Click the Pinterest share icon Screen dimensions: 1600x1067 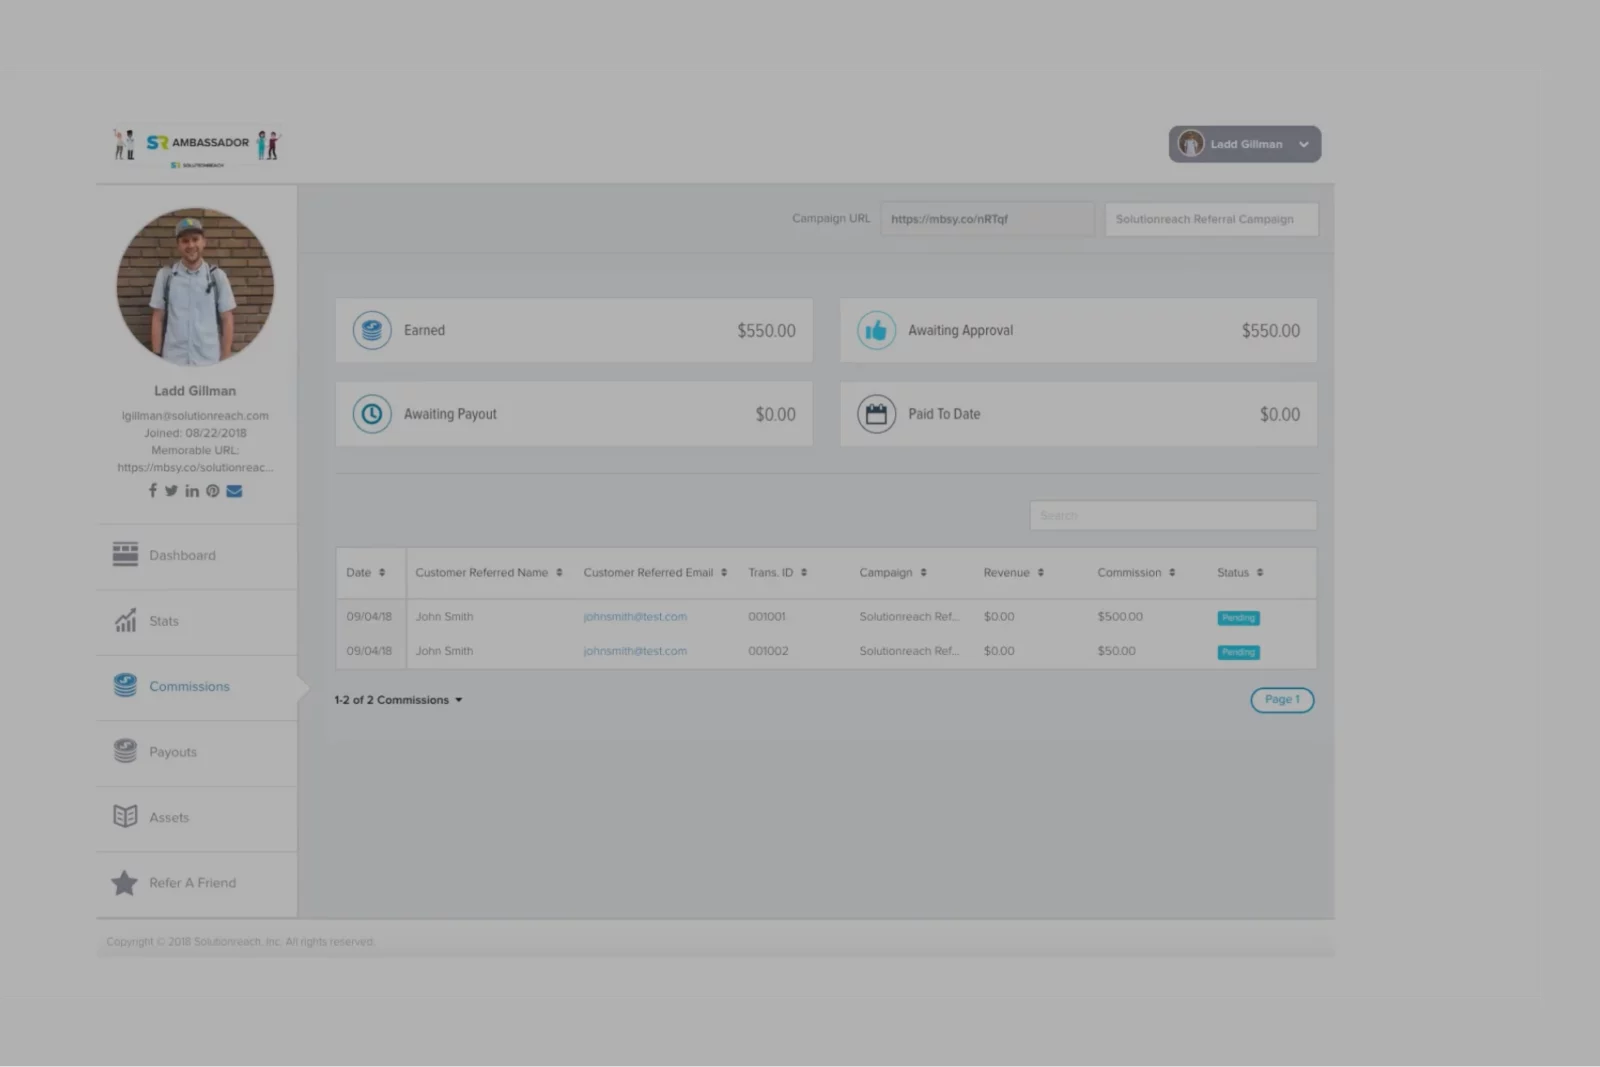click(212, 491)
